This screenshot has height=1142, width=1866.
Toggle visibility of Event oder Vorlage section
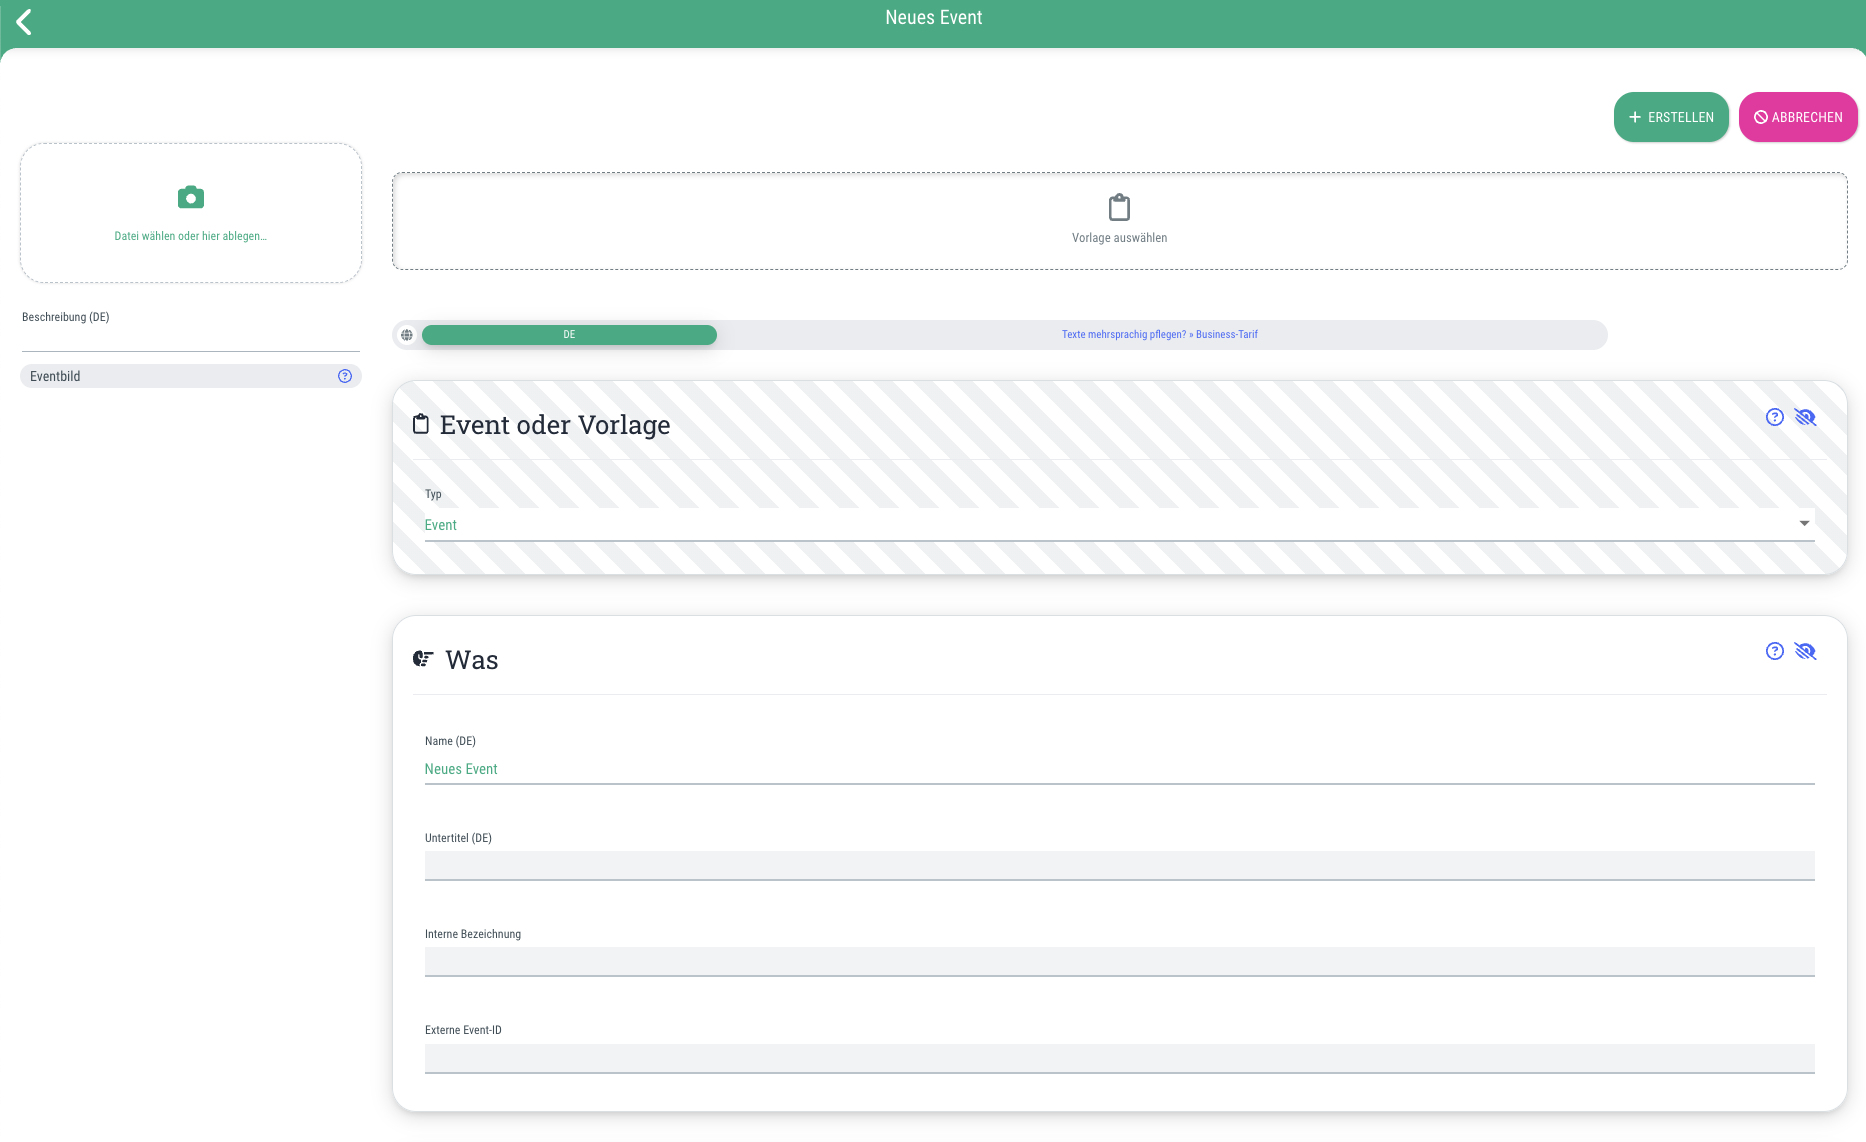click(1805, 417)
